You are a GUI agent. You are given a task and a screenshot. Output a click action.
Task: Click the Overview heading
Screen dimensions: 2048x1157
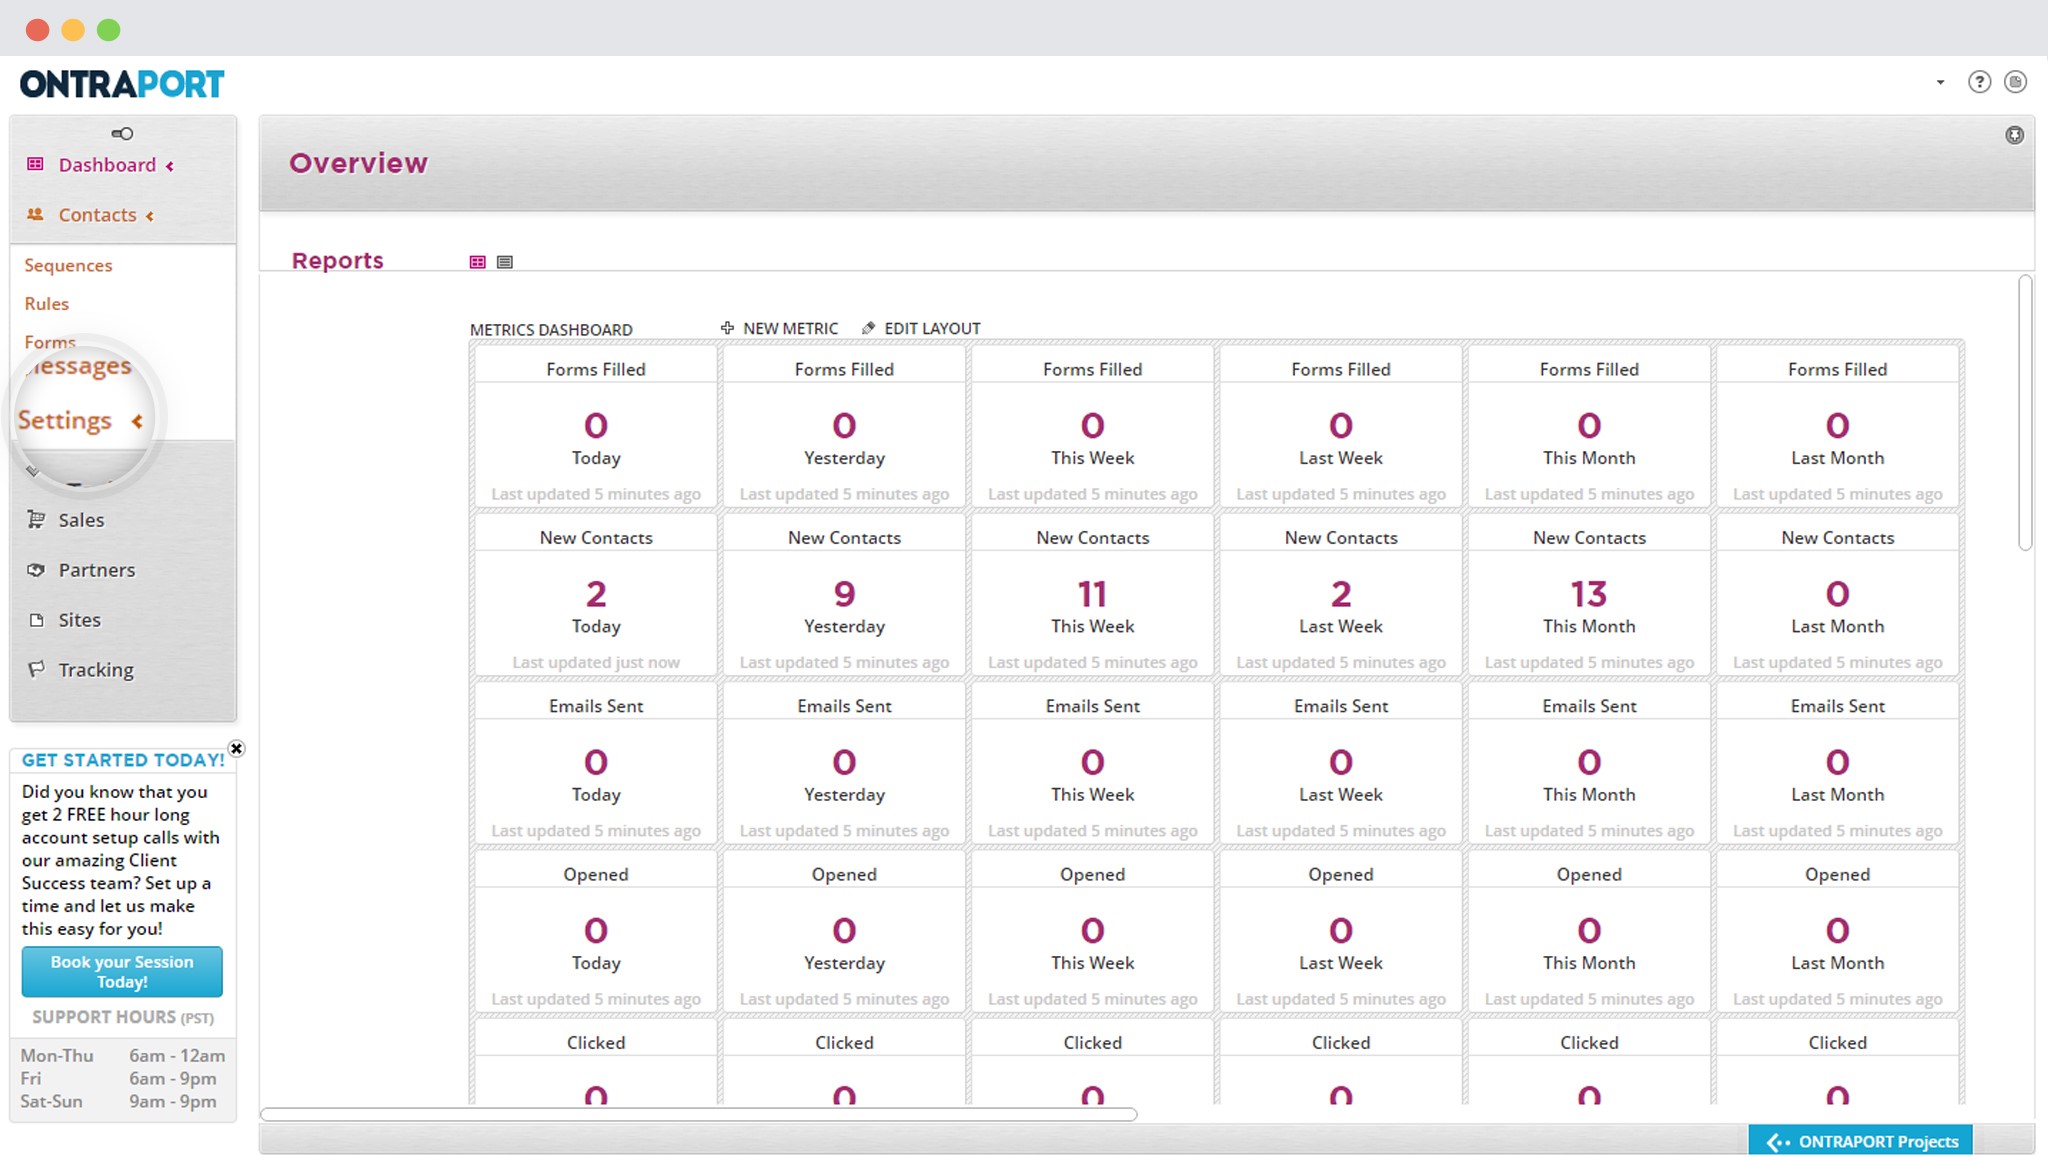pyautogui.click(x=358, y=163)
